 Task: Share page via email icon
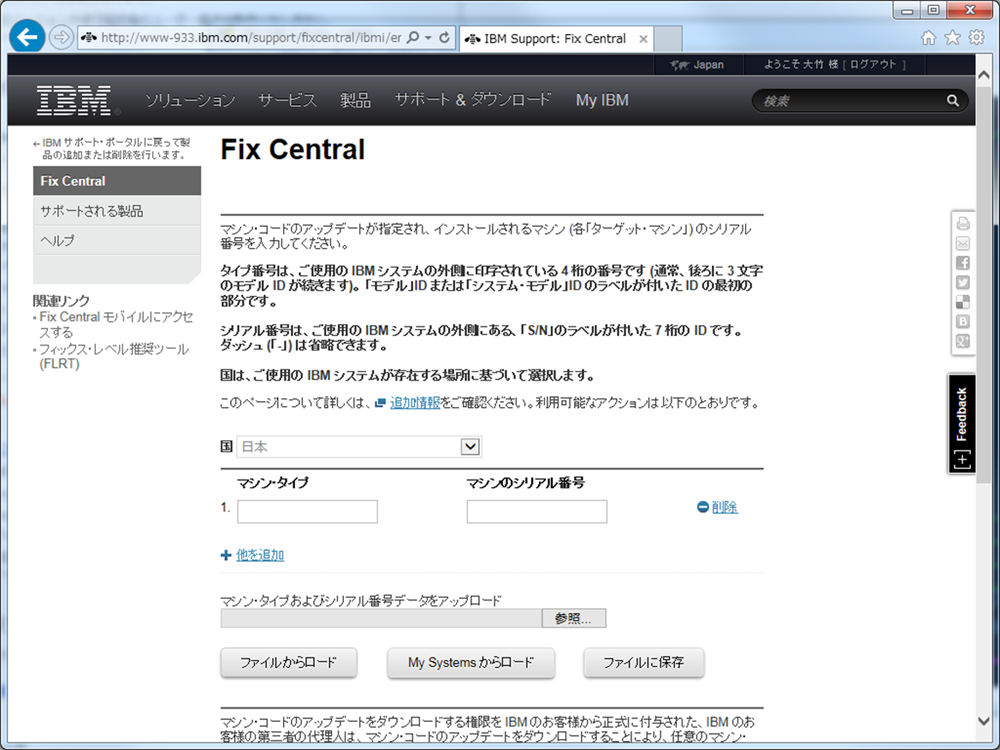(963, 243)
